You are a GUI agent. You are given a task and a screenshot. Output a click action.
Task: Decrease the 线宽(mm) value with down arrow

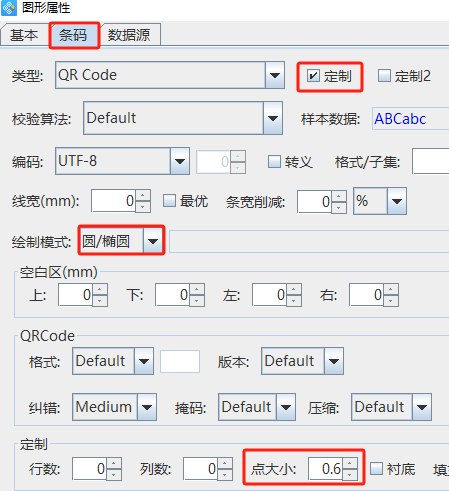tap(143, 207)
